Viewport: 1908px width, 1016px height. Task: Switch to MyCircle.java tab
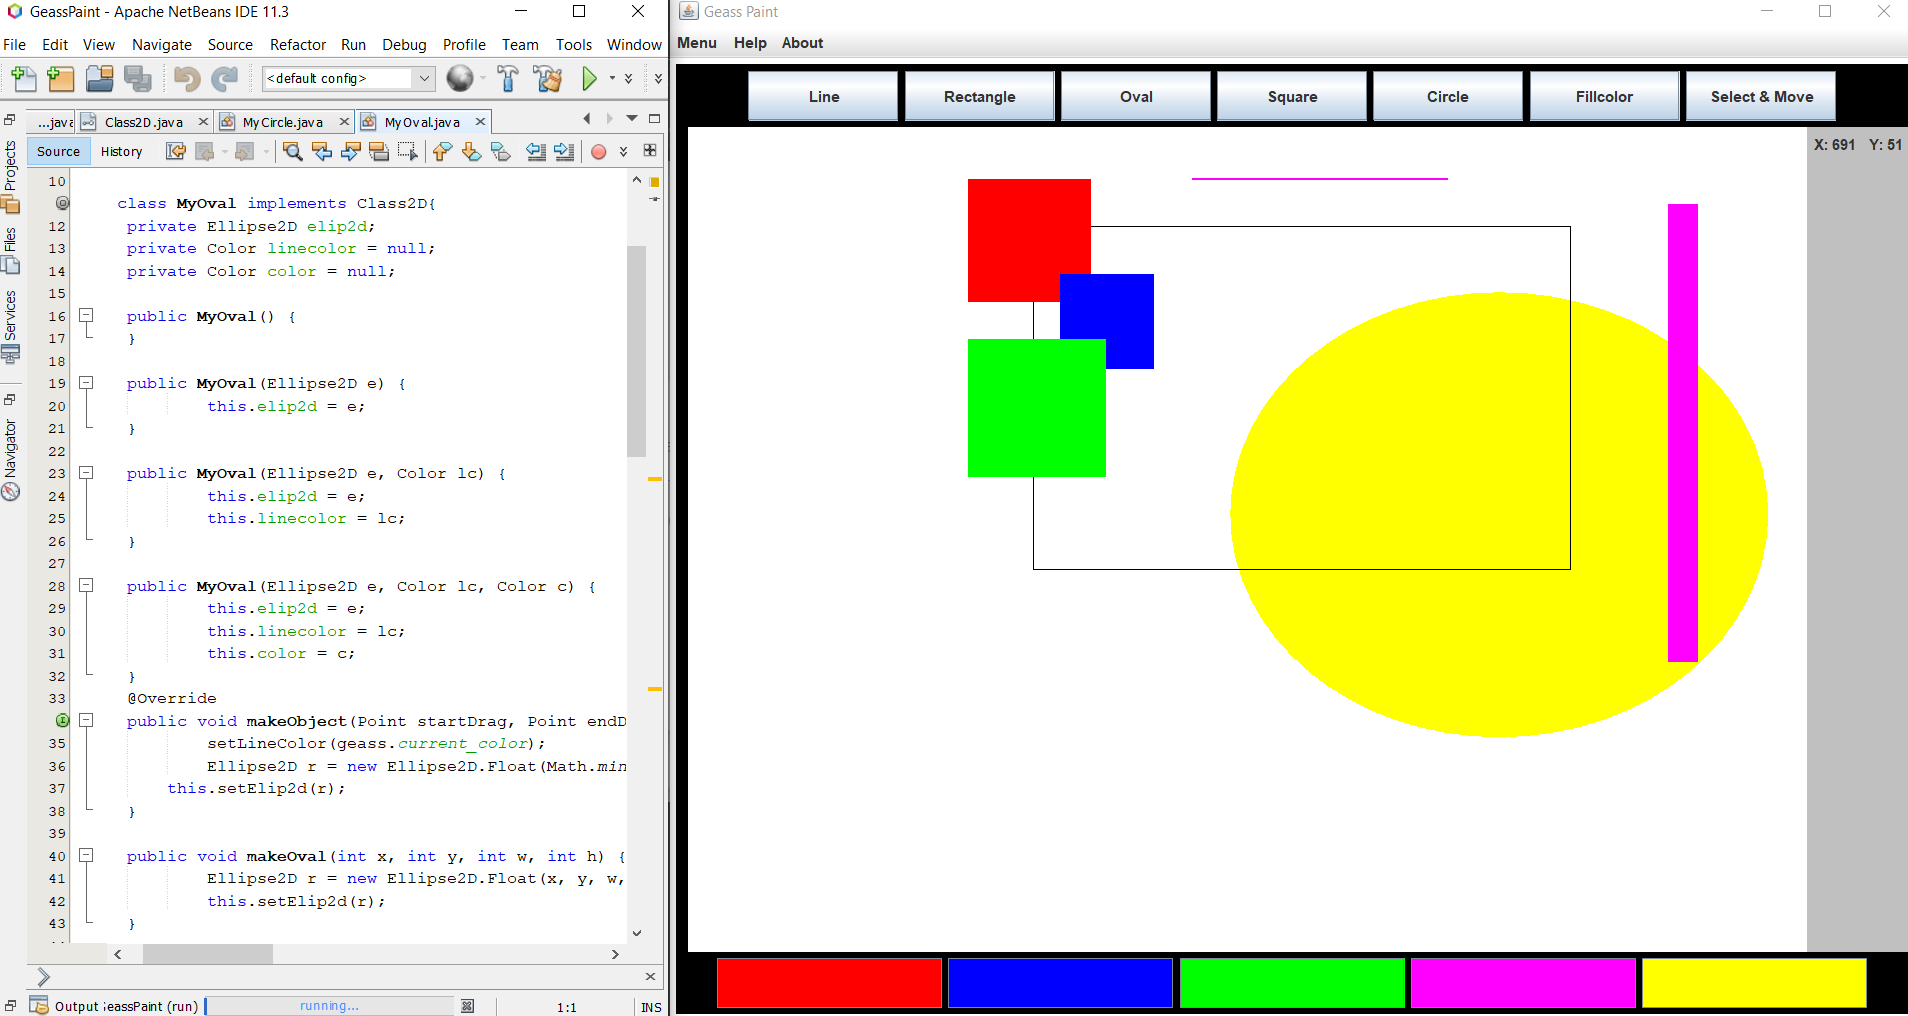point(283,122)
